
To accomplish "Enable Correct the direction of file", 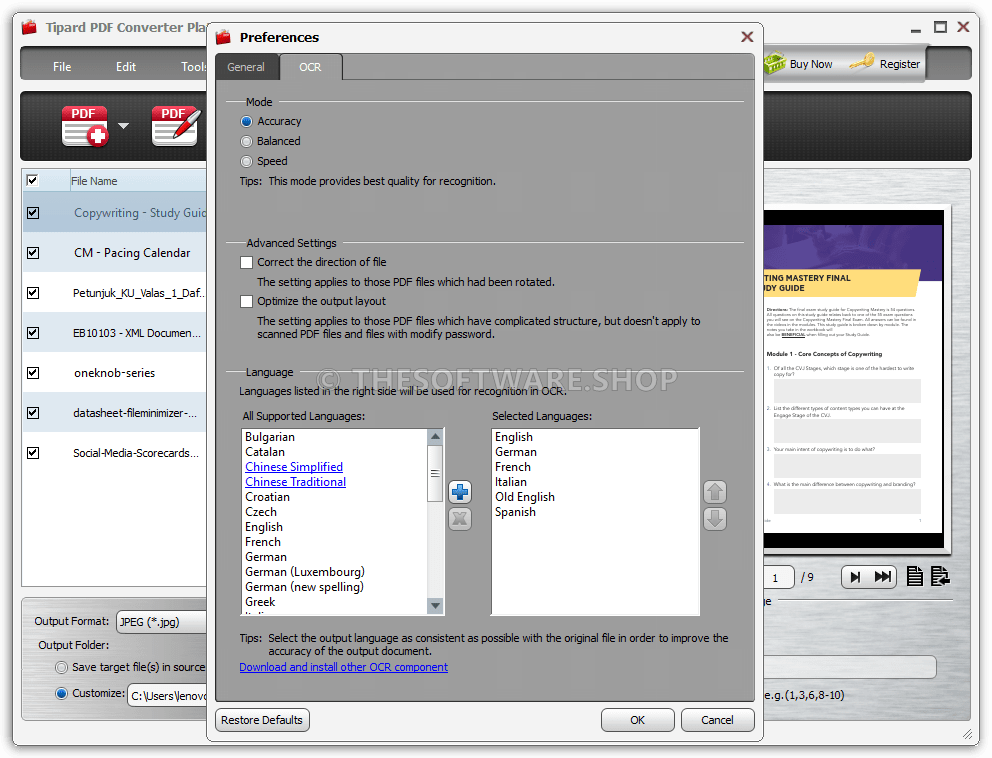I will [245, 262].
